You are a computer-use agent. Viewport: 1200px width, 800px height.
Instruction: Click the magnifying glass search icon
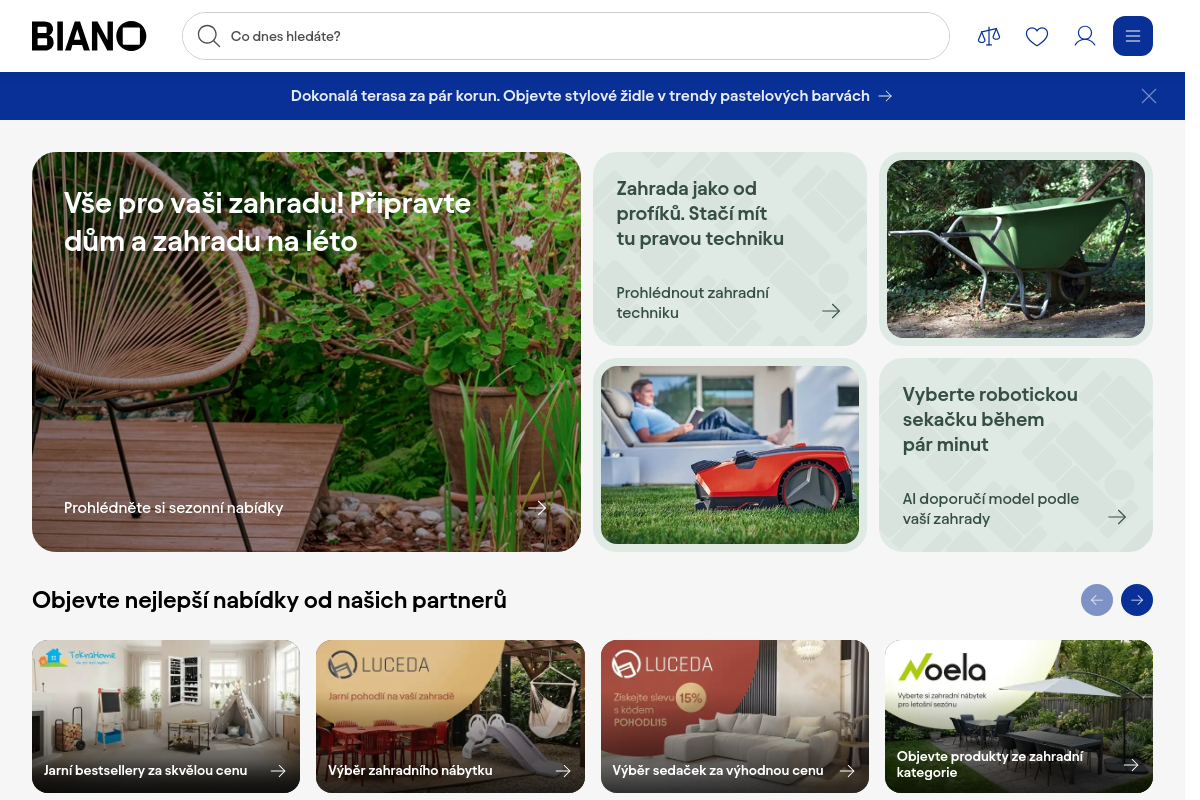click(208, 36)
